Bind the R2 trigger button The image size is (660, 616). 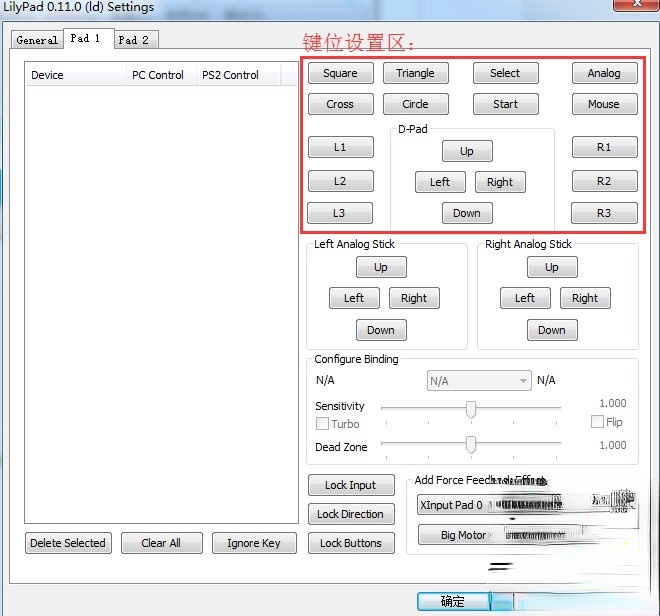(x=604, y=181)
